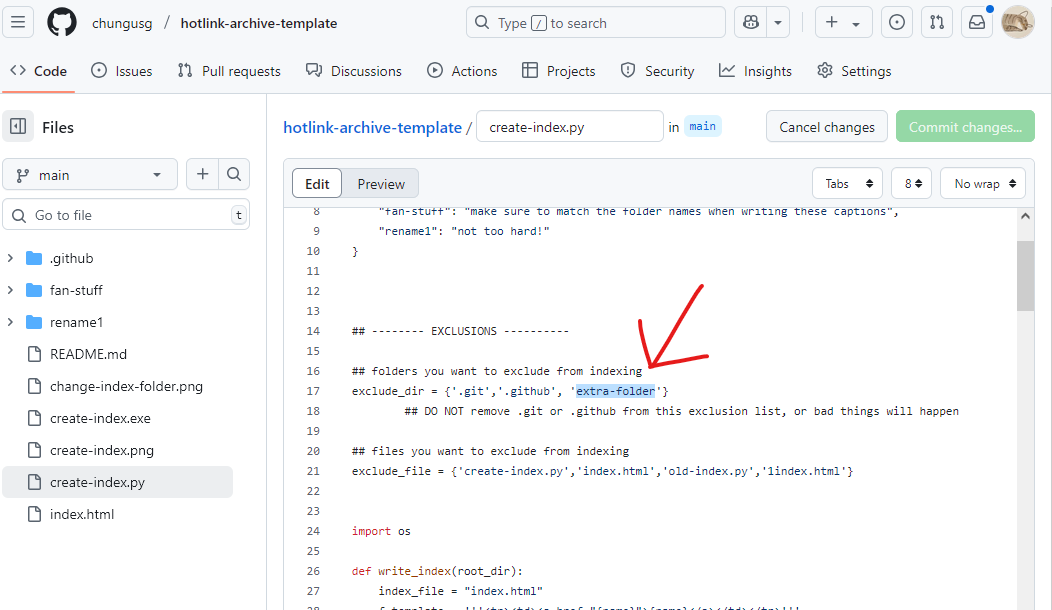Open pull requests icon in header

point(936,22)
